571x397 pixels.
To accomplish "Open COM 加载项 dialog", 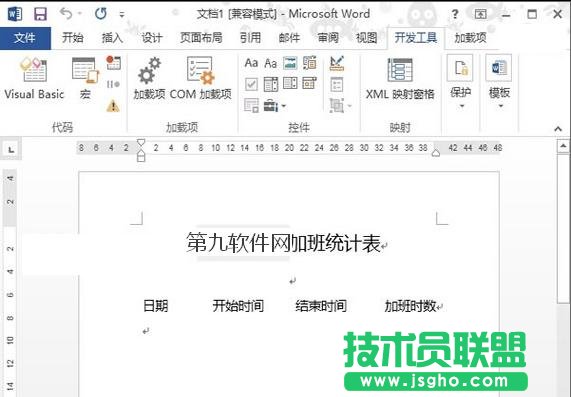I will [200, 79].
